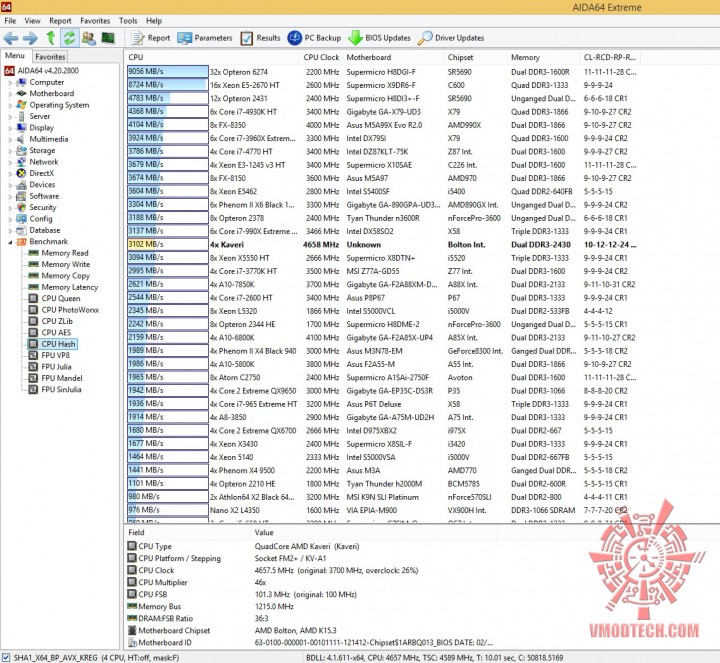The image size is (720, 663).
Task: Expand the Server tree node
Action: coord(10,117)
